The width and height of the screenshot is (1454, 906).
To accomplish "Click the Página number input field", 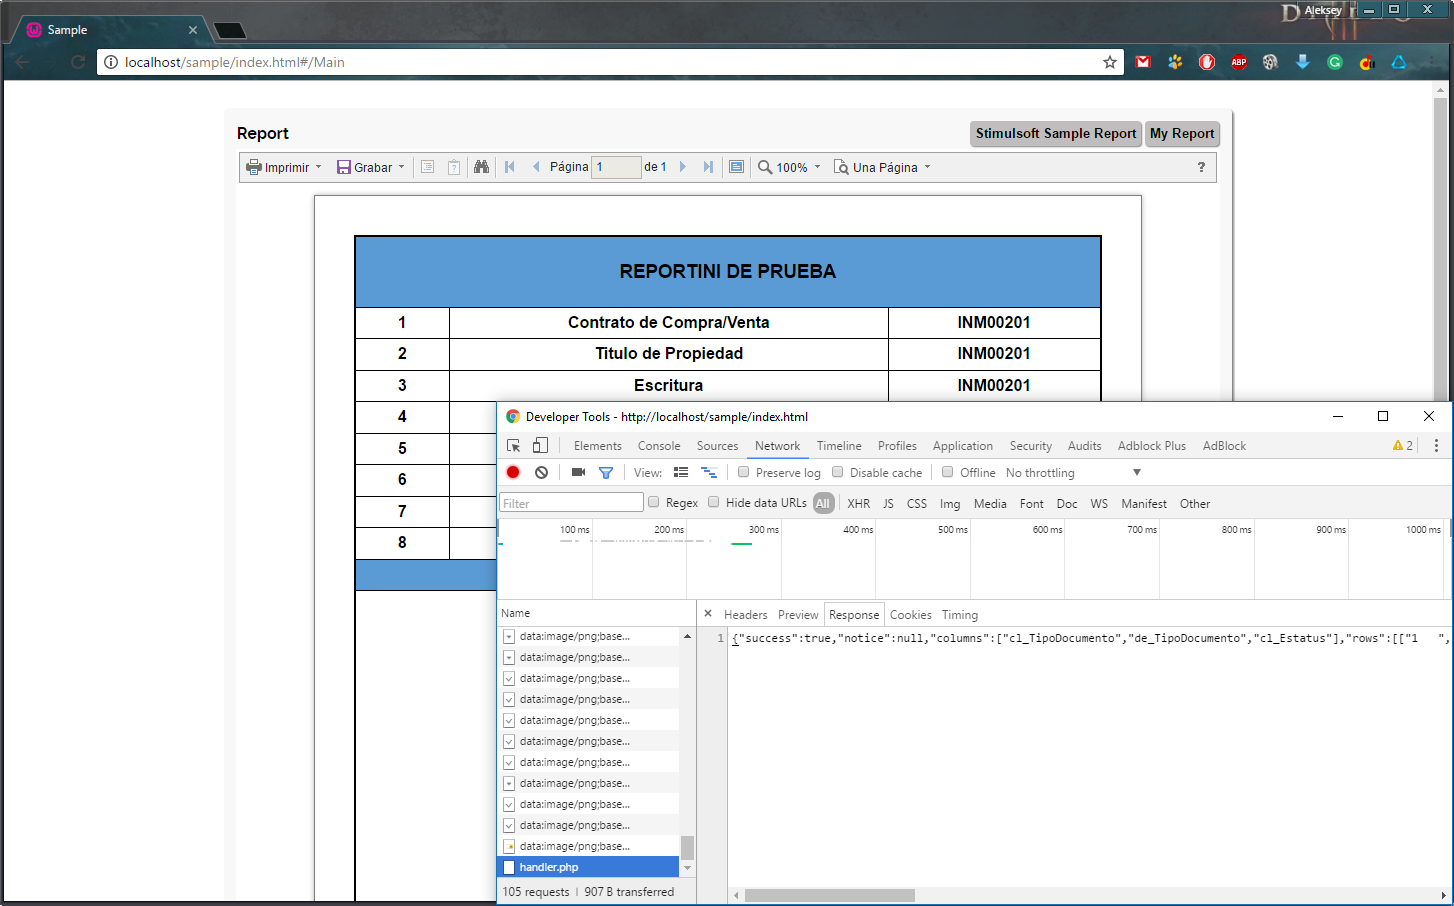I will 616,167.
